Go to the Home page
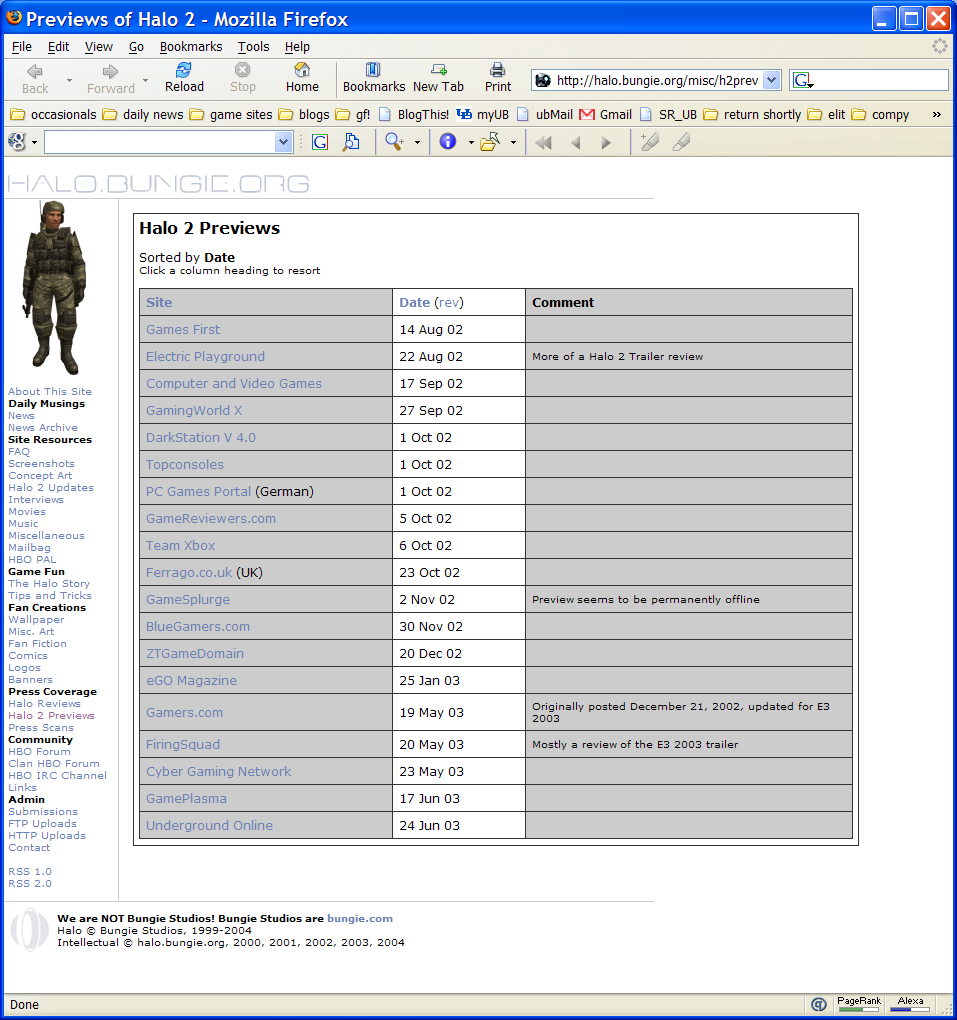 point(302,77)
